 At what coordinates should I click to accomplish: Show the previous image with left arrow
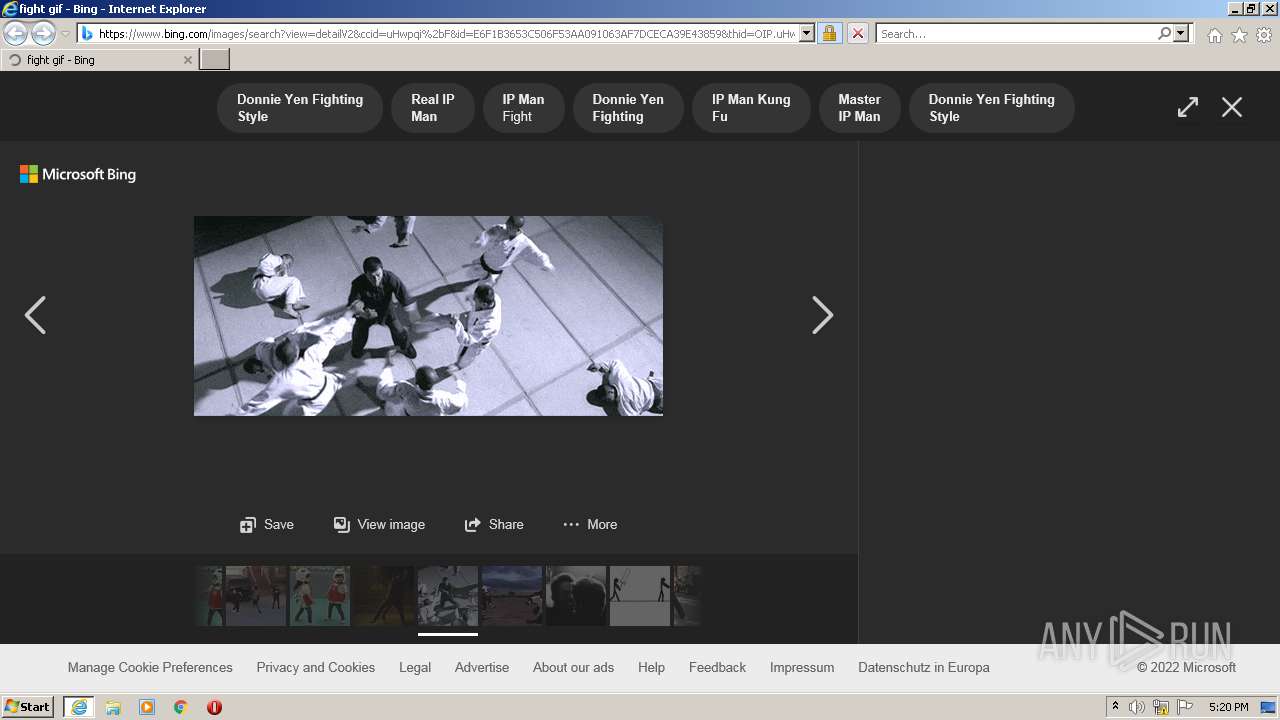point(35,315)
